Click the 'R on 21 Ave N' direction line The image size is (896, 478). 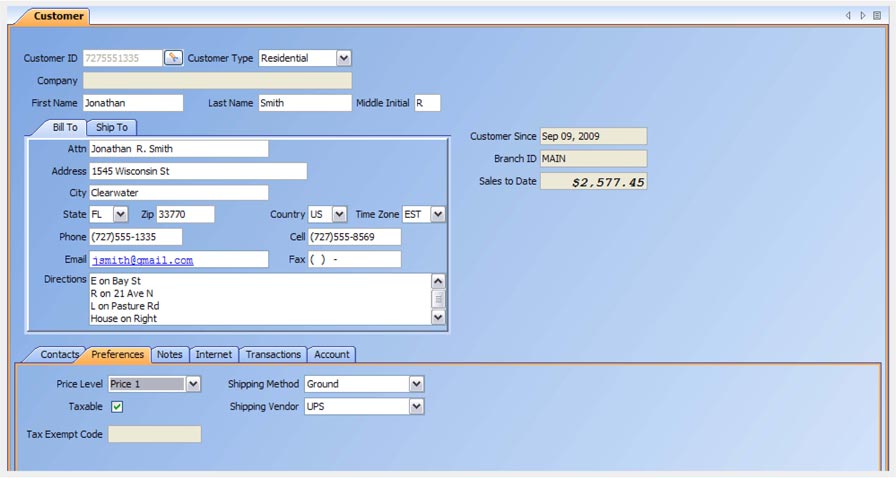(122, 293)
